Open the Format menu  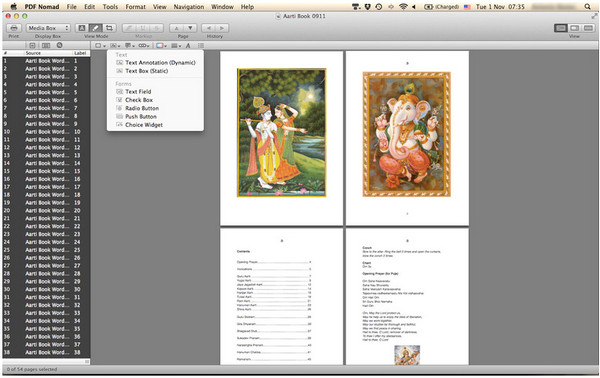(135, 7)
